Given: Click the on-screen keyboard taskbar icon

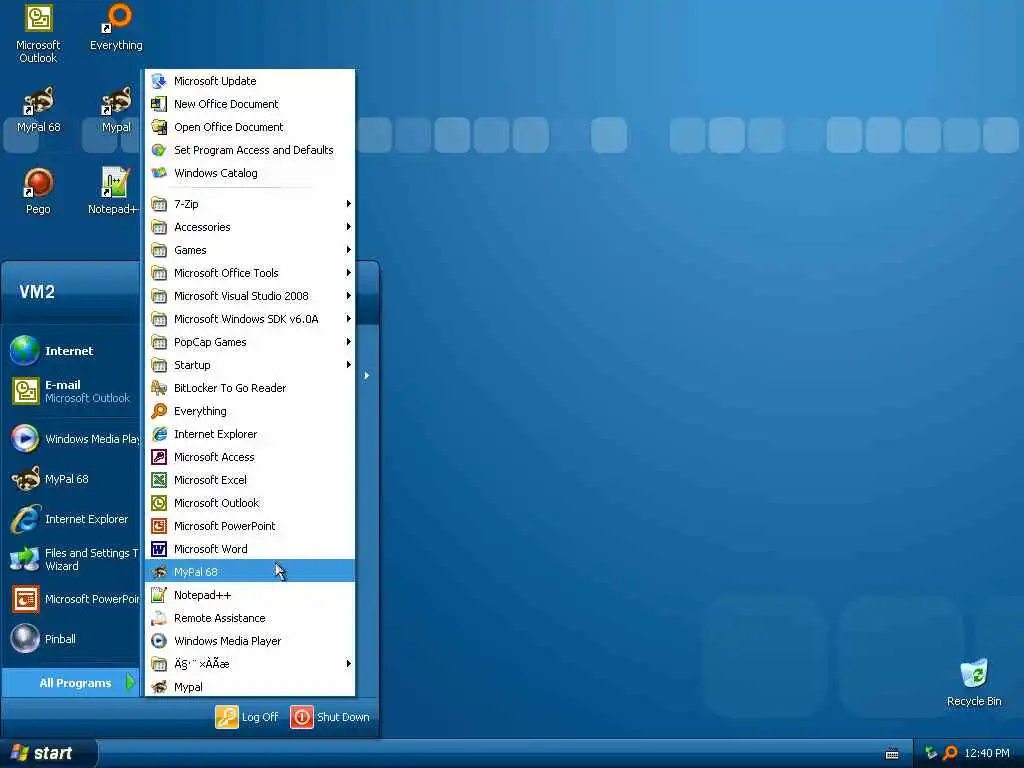Looking at the screenshot, I should coord(892,754).
